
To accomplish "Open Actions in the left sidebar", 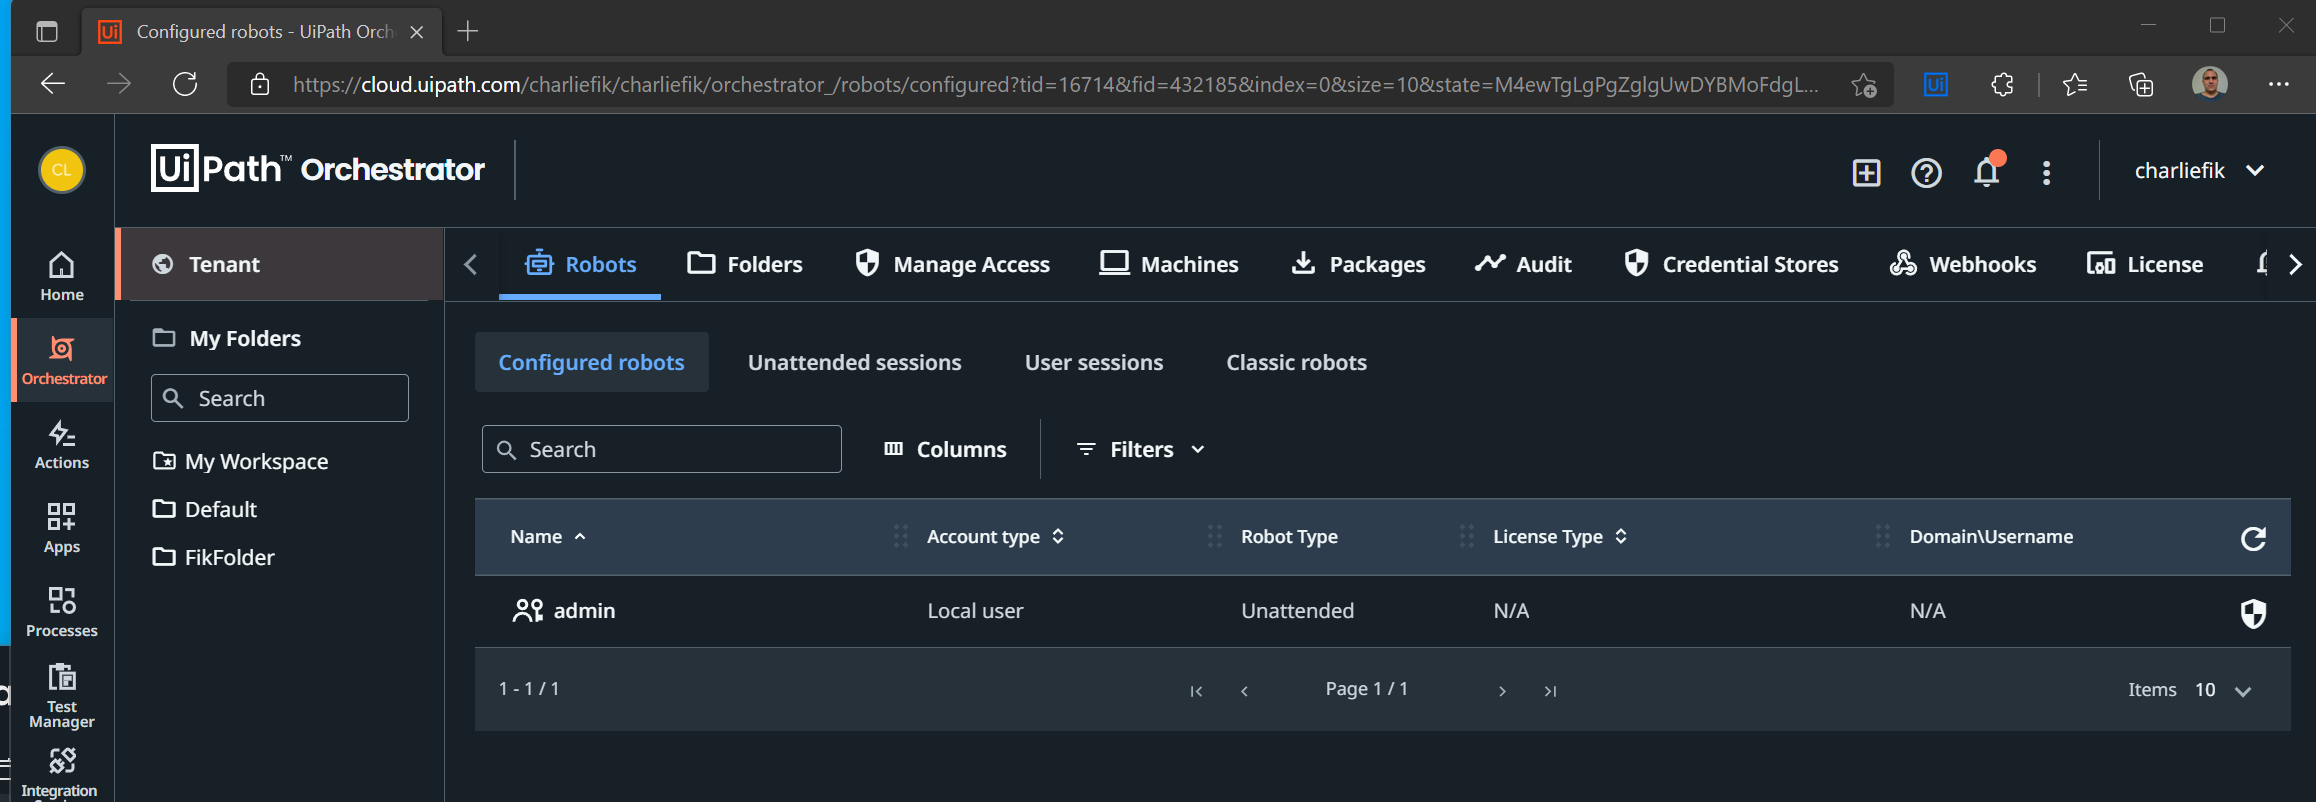I will [x=62, y=445].
